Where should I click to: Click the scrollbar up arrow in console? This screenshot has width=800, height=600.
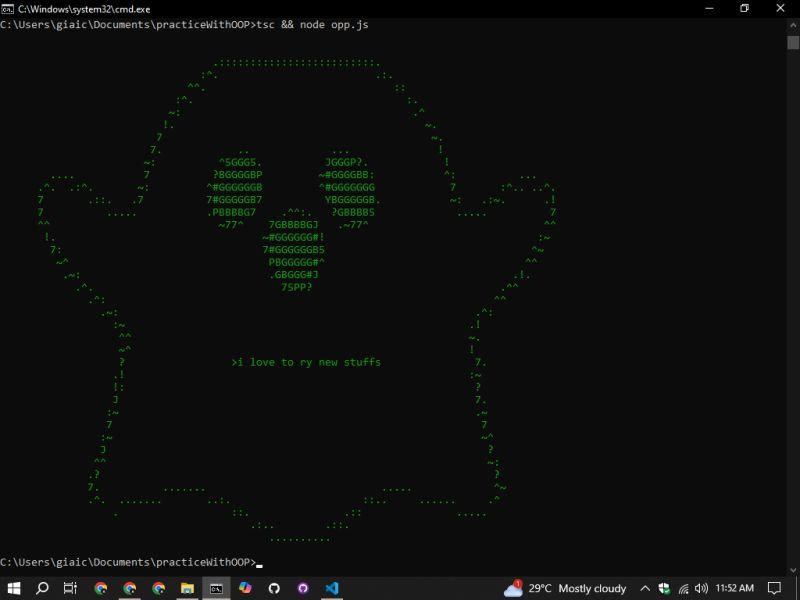792,24
